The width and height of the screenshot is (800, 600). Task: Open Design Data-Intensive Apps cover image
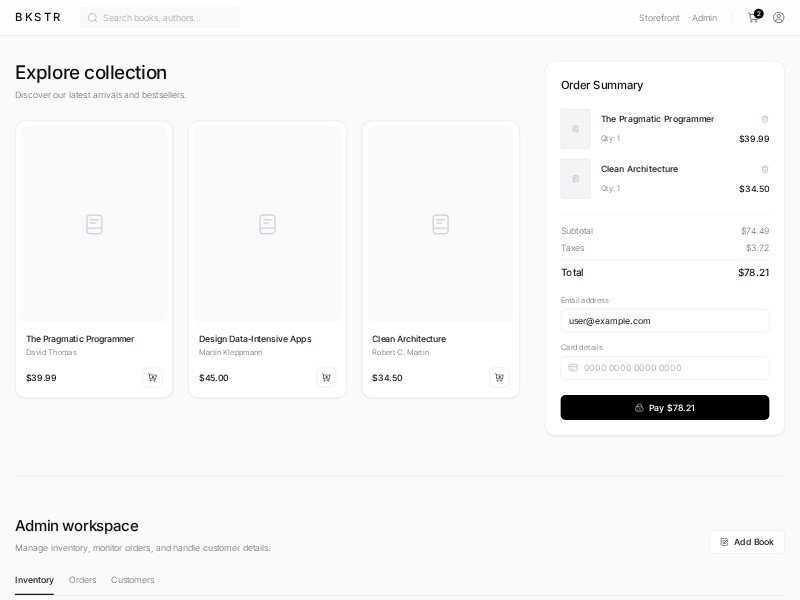(267, 224)
